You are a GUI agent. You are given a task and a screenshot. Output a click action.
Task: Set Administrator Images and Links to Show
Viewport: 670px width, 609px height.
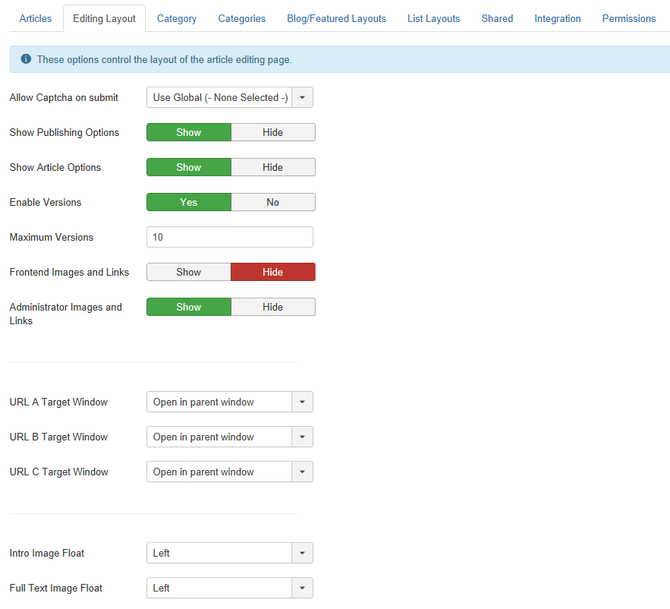[189, 307]
